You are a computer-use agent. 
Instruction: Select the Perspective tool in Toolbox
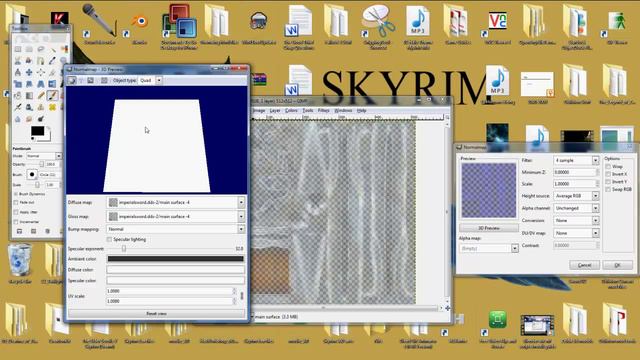[40, 84]
